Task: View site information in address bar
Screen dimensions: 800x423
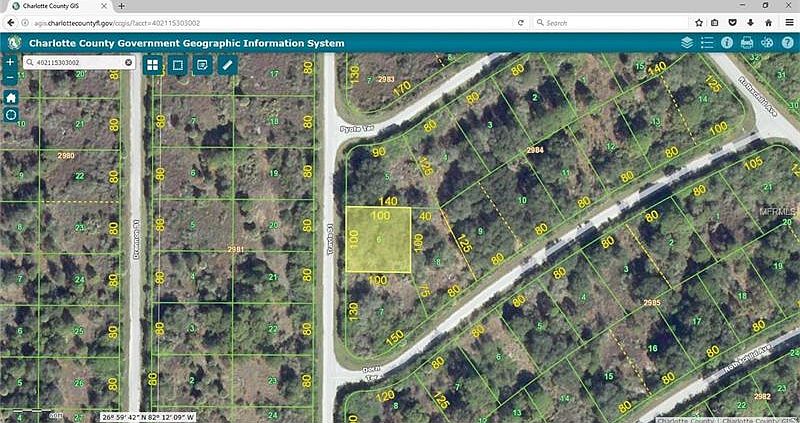Action: click(x=26, y=23)
